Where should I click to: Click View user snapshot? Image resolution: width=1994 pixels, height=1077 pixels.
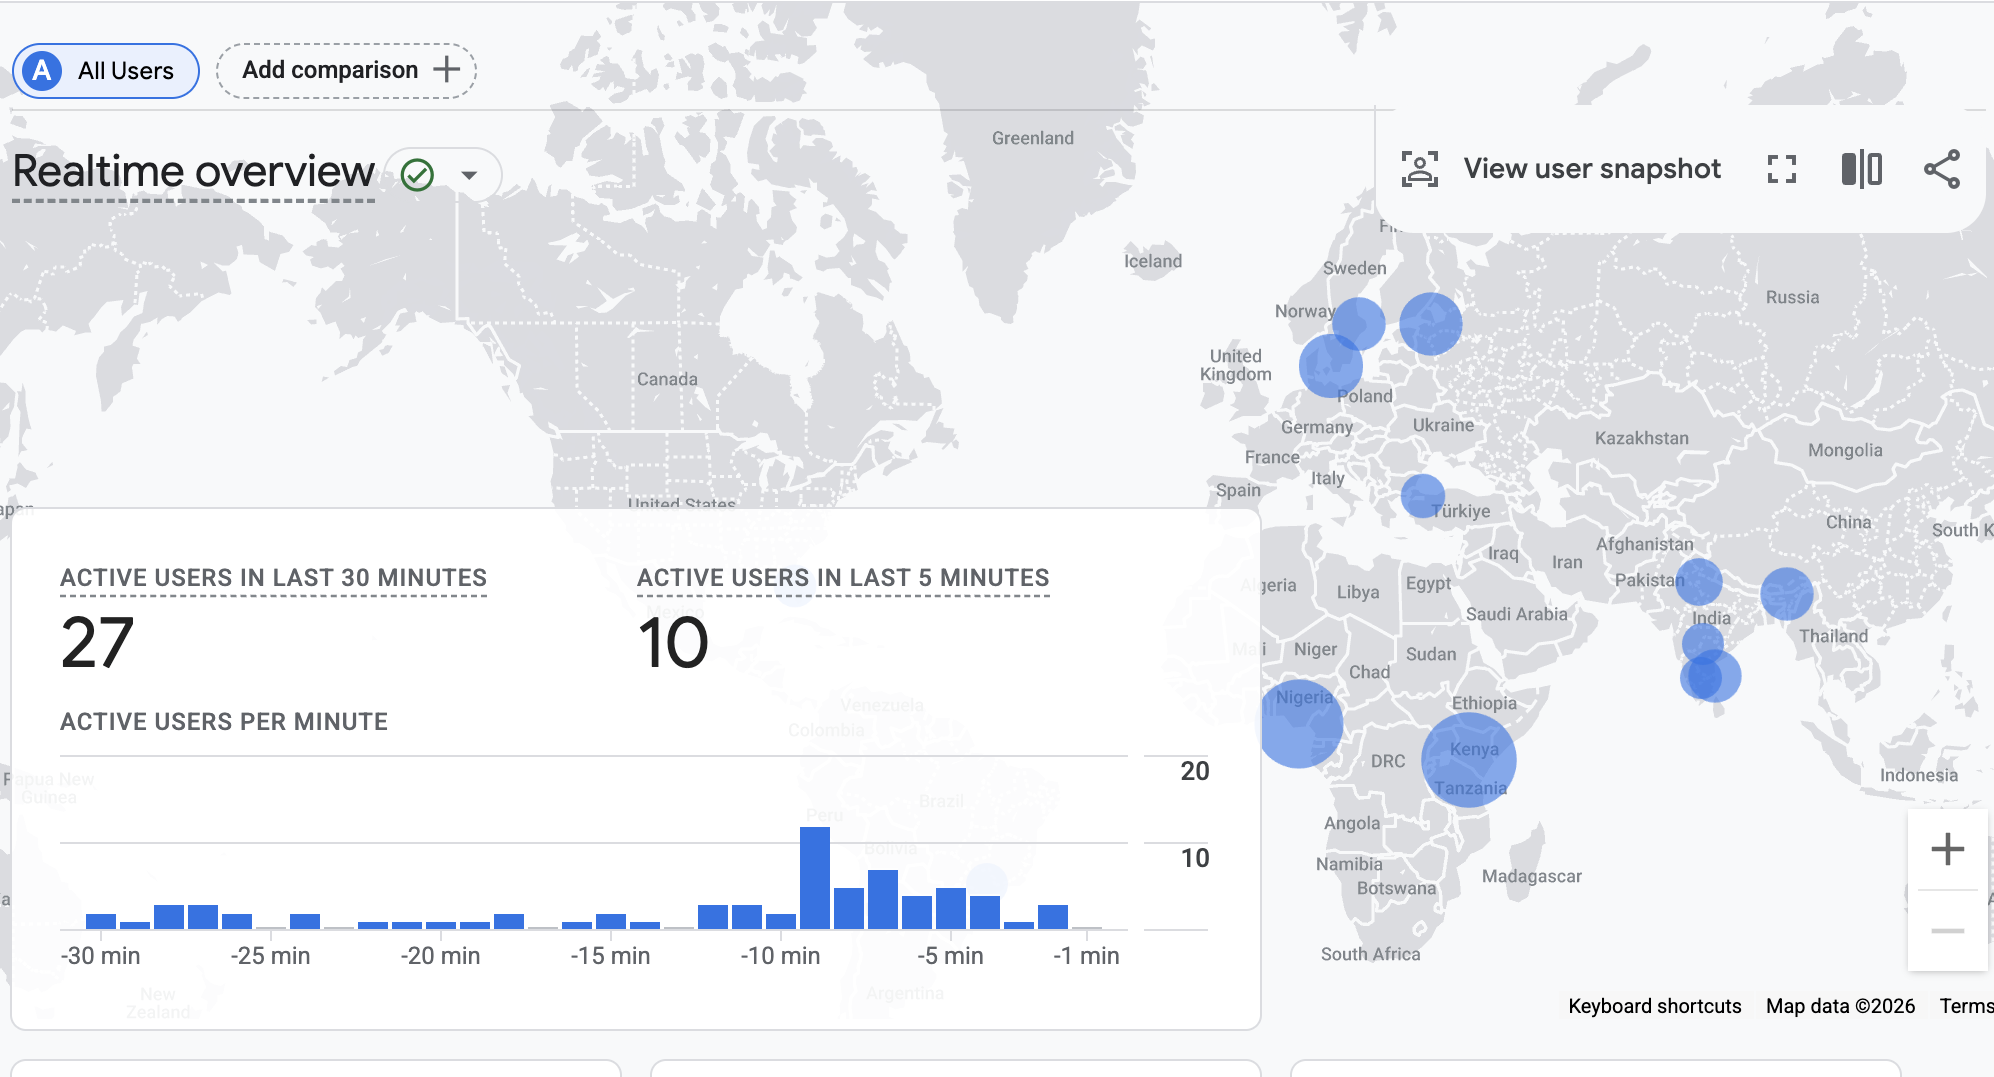(x=1592, y=169)
